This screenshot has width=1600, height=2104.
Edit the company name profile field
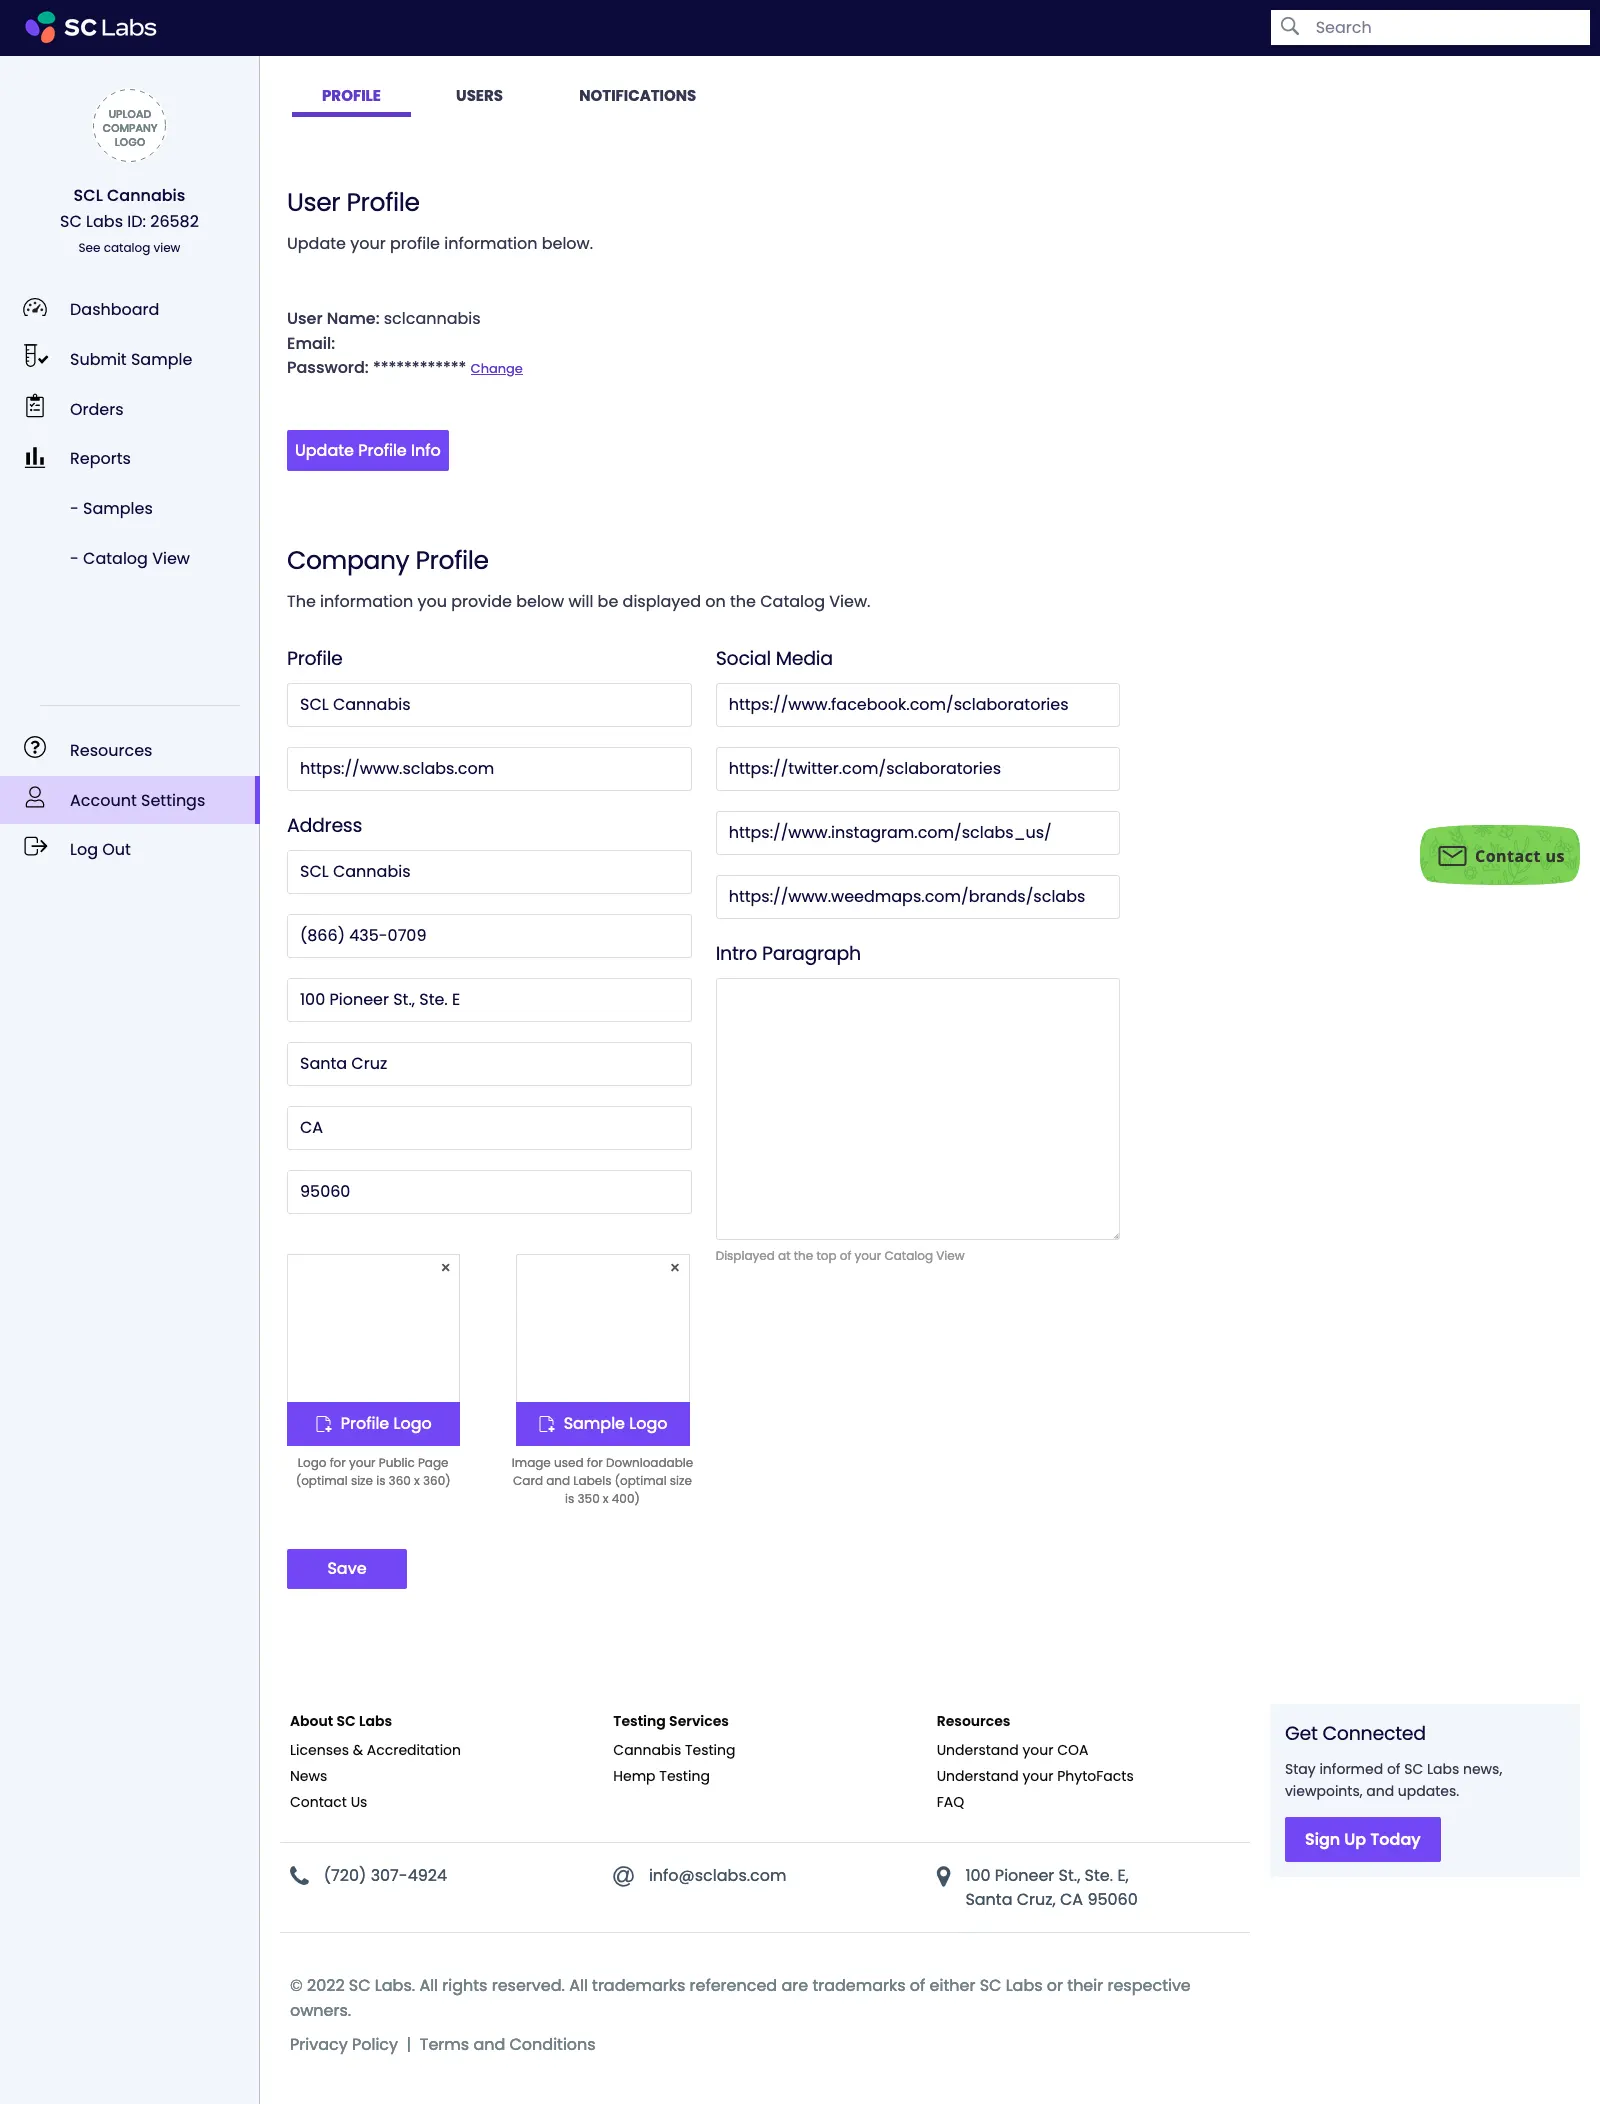tap(489, 705)
